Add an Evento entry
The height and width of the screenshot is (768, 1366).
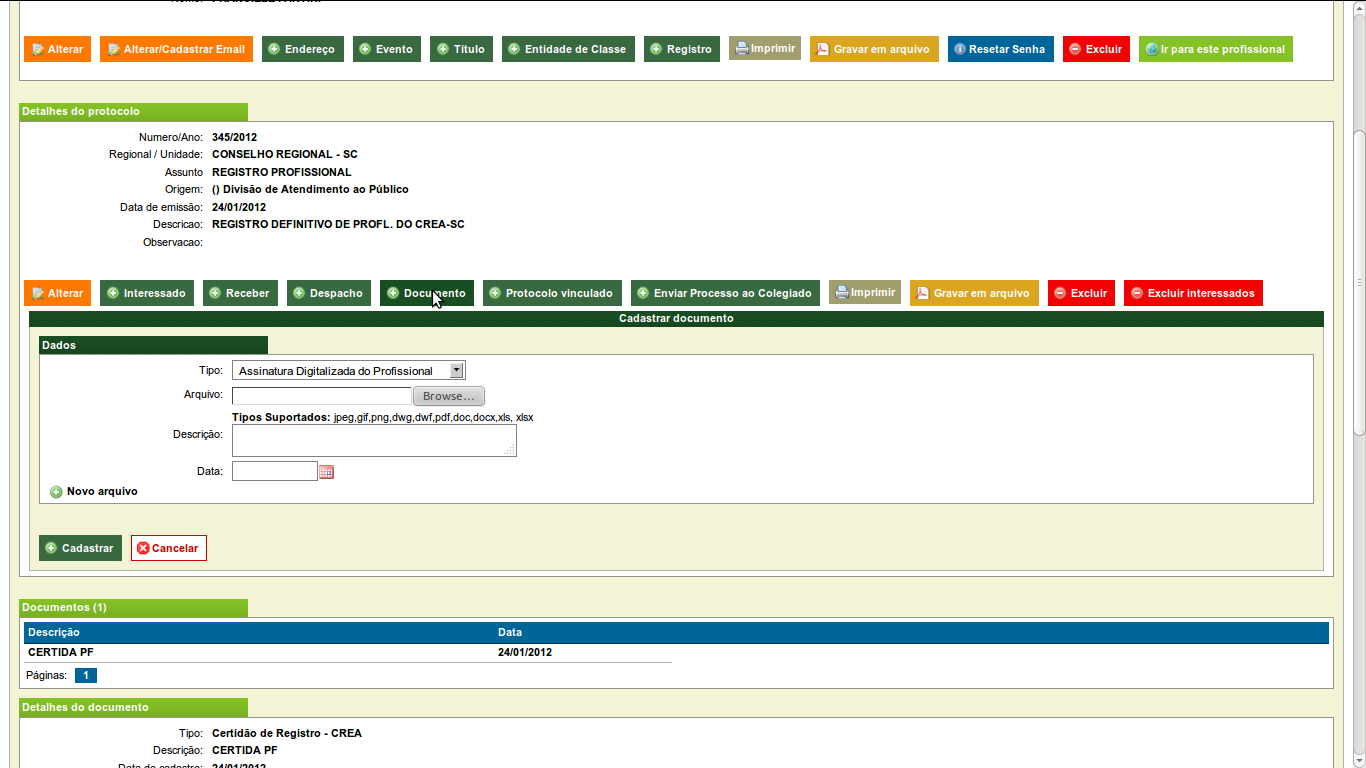point(387,49)
